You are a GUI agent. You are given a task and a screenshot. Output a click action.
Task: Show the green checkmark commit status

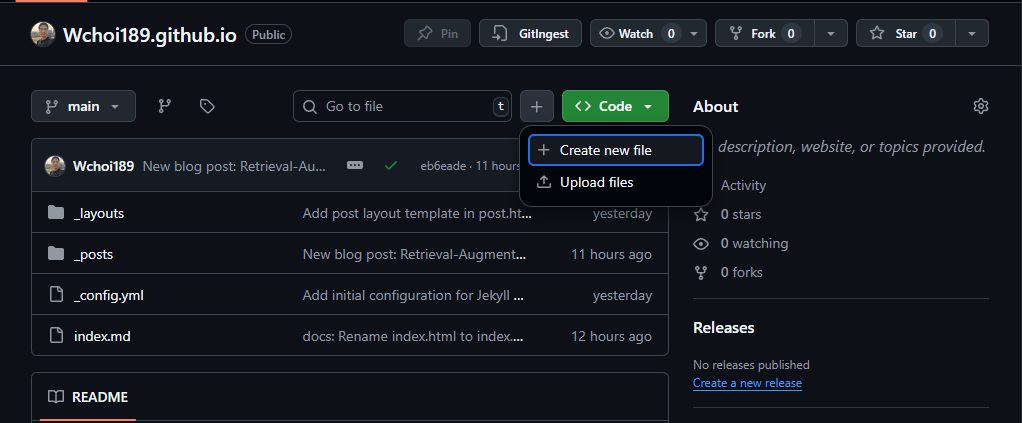(391, 166)
